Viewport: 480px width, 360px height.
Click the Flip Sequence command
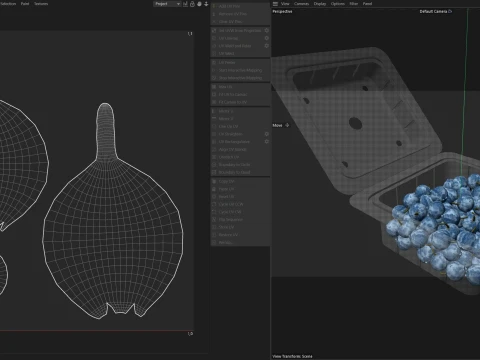[240, 220]
